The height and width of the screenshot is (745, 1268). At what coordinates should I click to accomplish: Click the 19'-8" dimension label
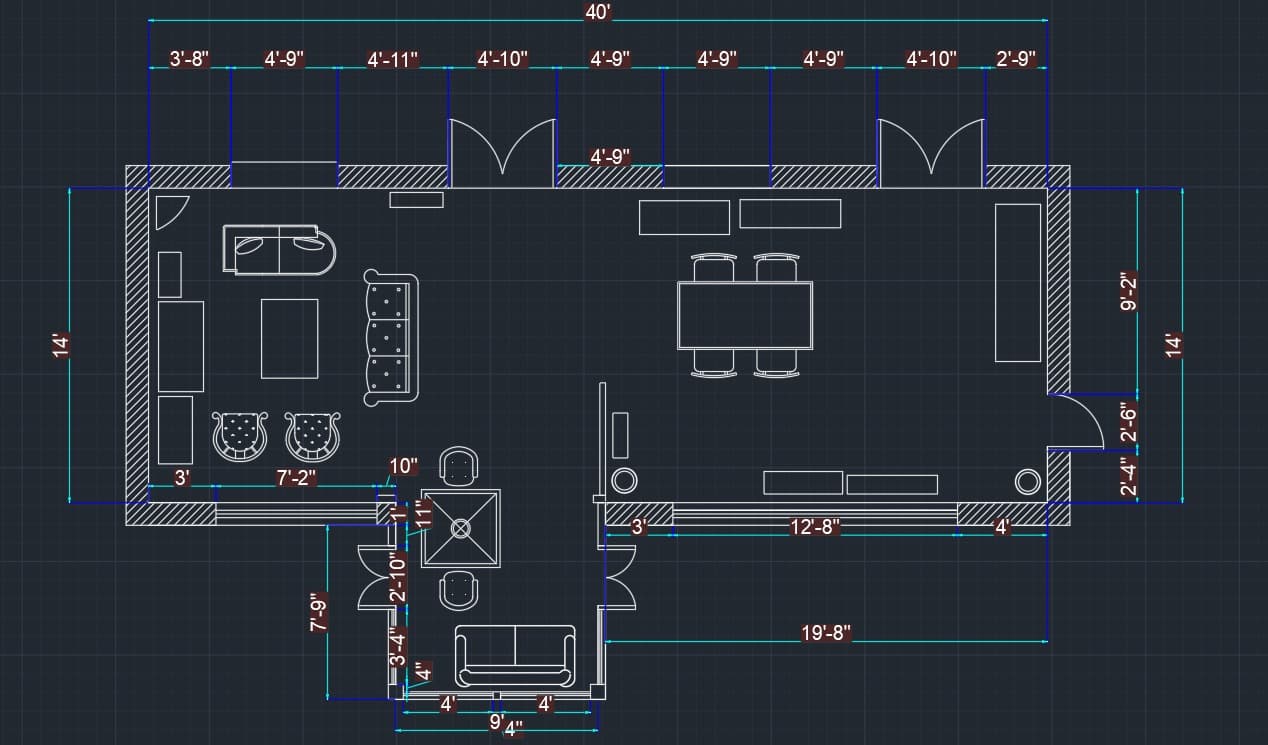tap(825, 633)
